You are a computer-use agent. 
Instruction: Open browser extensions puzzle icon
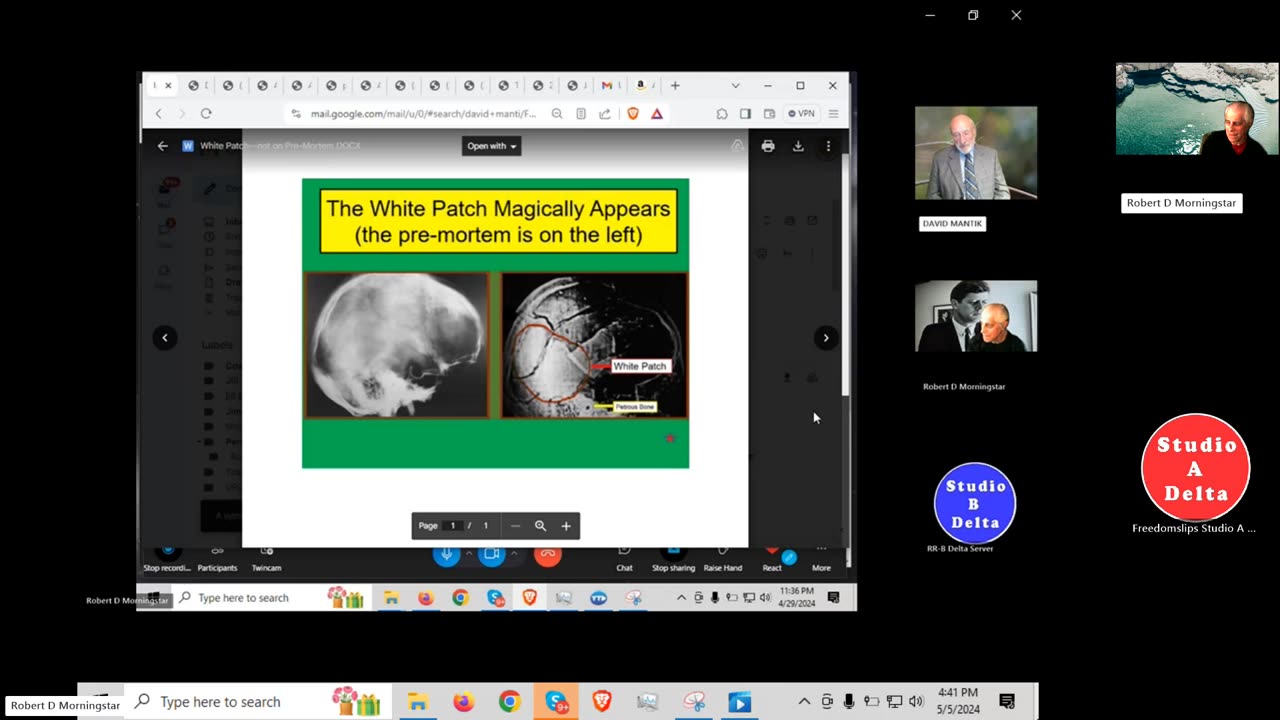tap(722, 114)
